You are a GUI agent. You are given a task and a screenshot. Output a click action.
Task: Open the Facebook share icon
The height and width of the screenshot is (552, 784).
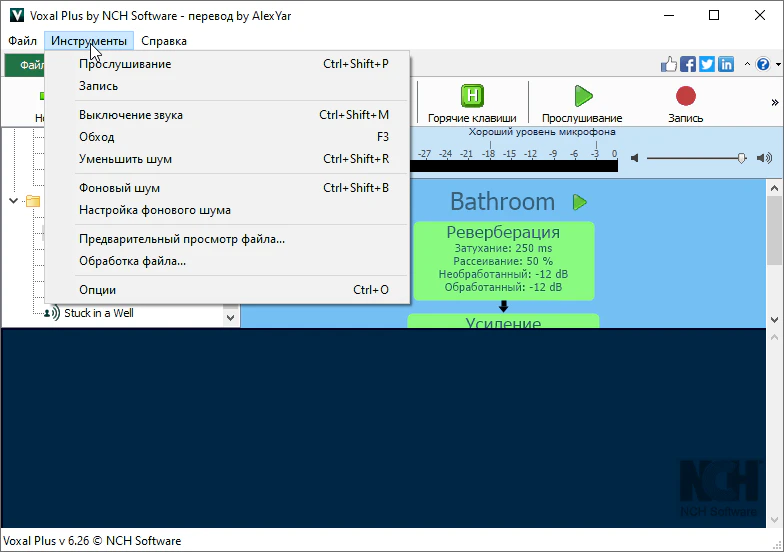click(x=688, y=64)
